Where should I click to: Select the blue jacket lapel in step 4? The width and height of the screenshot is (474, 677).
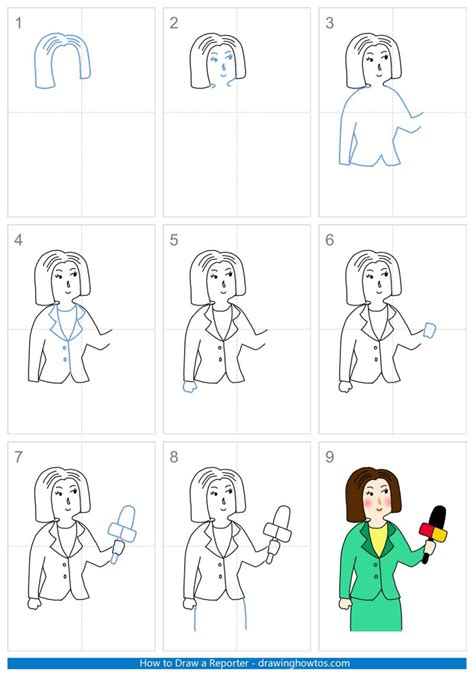(x=67, y=322)
